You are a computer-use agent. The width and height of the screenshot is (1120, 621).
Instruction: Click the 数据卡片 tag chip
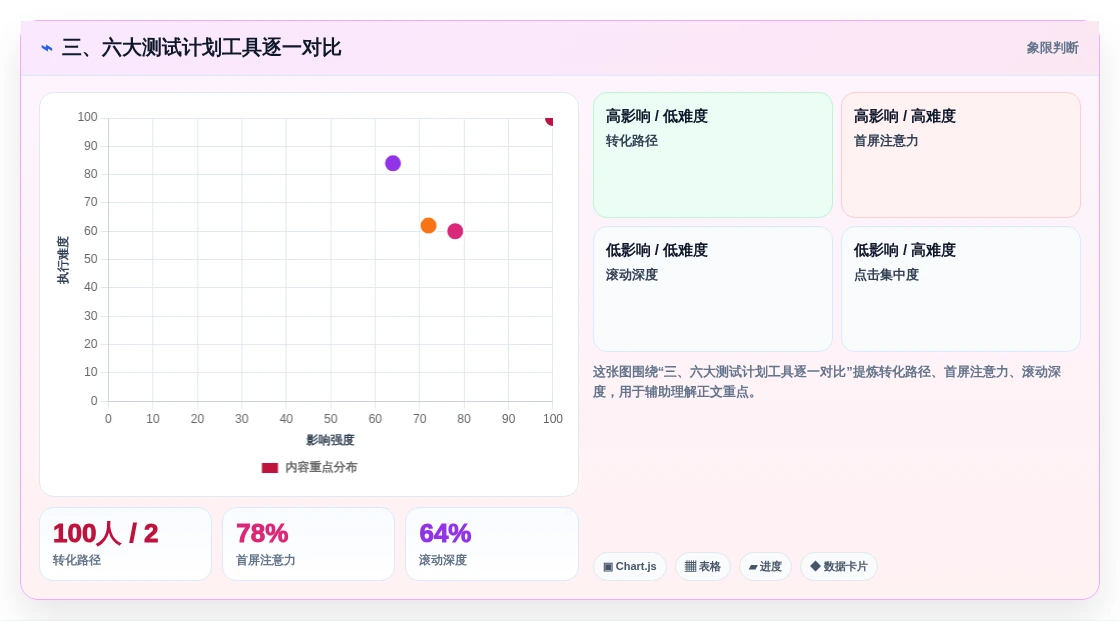[839, 567]
